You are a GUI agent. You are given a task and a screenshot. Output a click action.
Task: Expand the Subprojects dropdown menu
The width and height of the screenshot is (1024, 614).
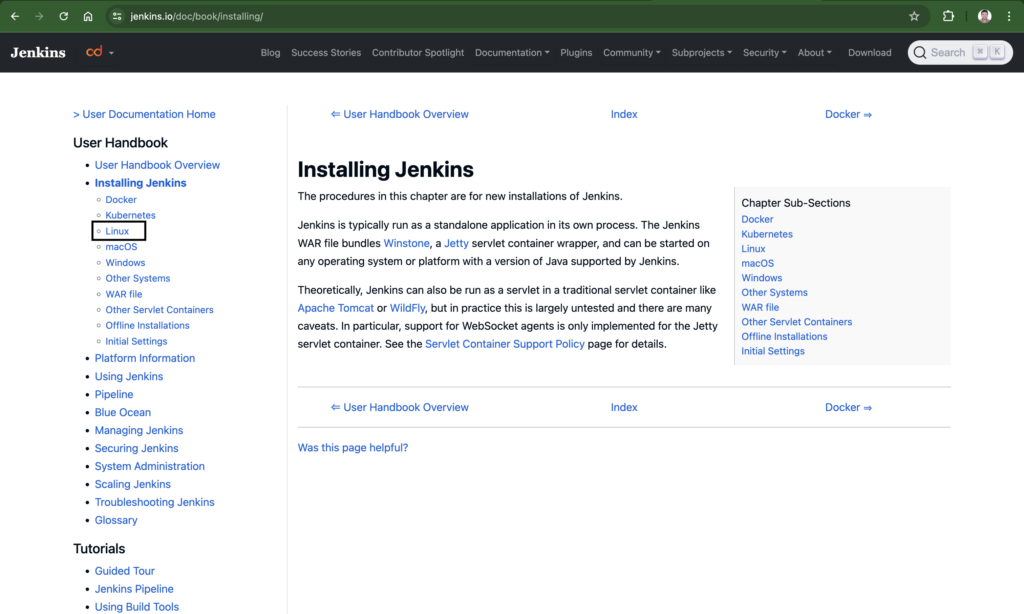coord(701,52)
